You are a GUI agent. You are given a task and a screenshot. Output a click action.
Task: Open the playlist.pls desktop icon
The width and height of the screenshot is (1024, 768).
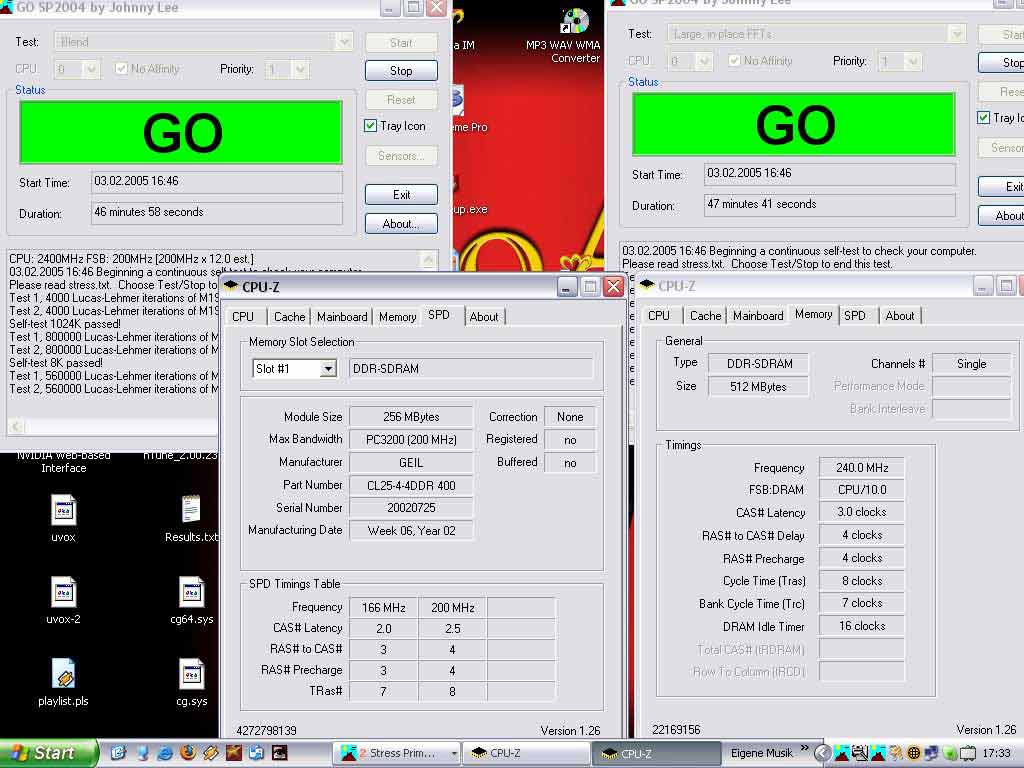coord(63,674)
